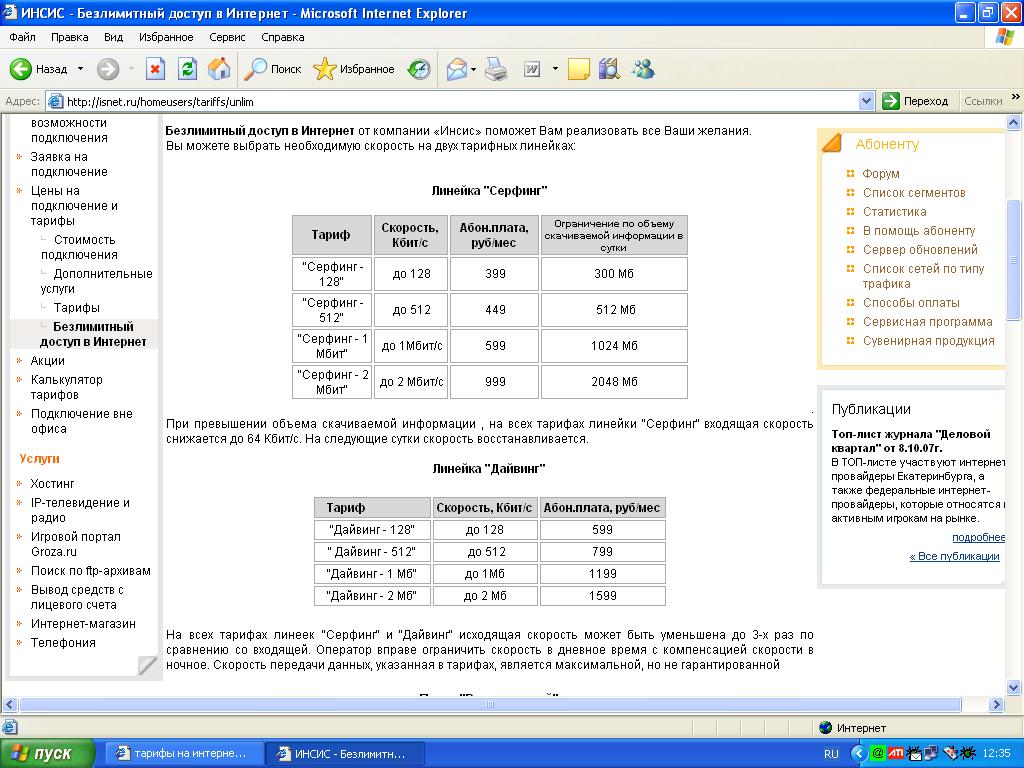Open the Сервис menu
The width and height of the screenshot is (1024, 768).
tap(227, 37)
